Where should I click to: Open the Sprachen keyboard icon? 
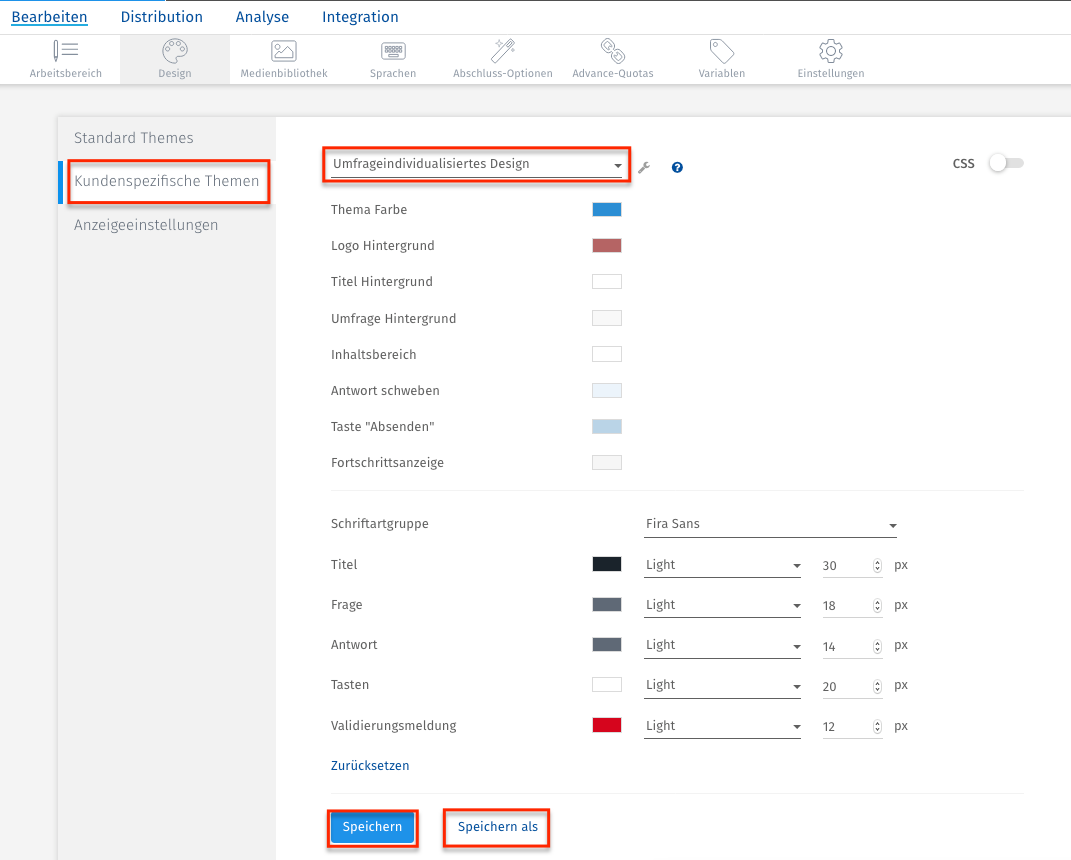[393, 51]
